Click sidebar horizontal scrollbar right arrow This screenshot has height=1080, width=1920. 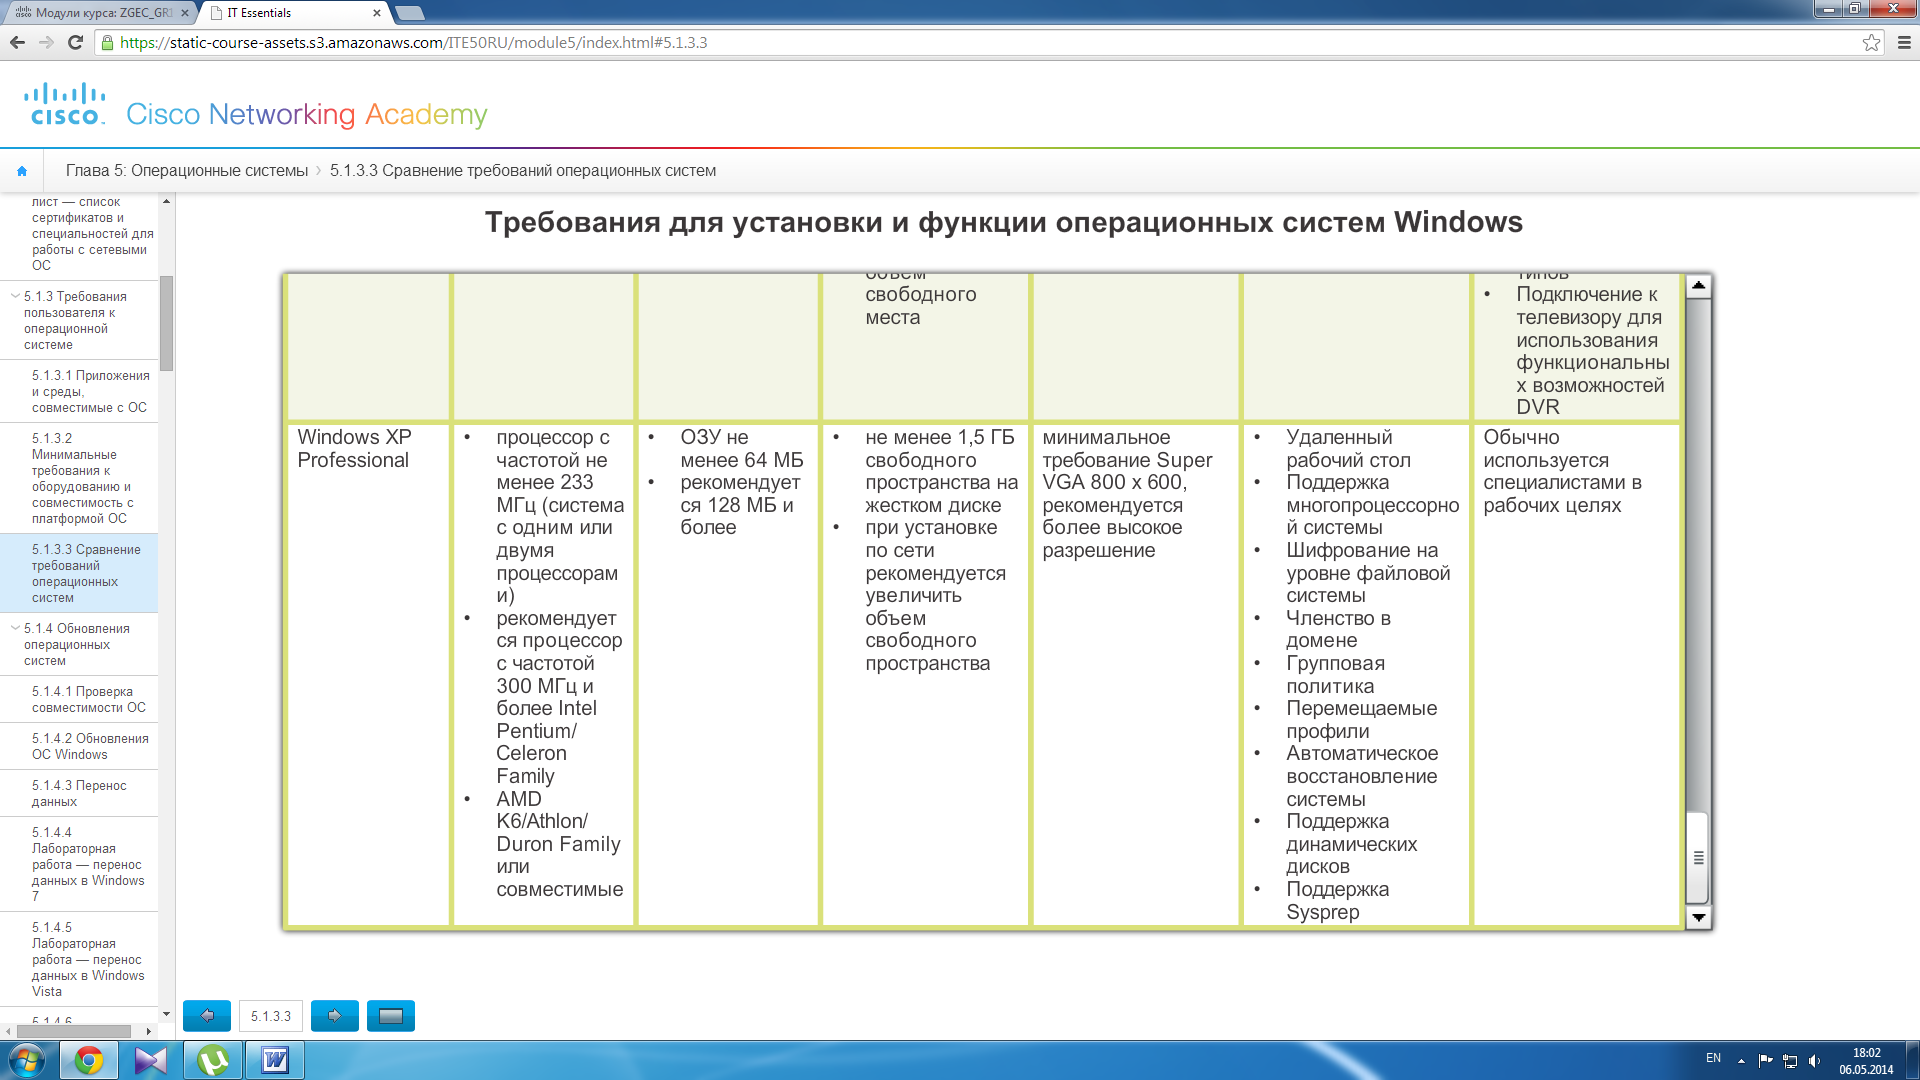tap(149, 1031)
